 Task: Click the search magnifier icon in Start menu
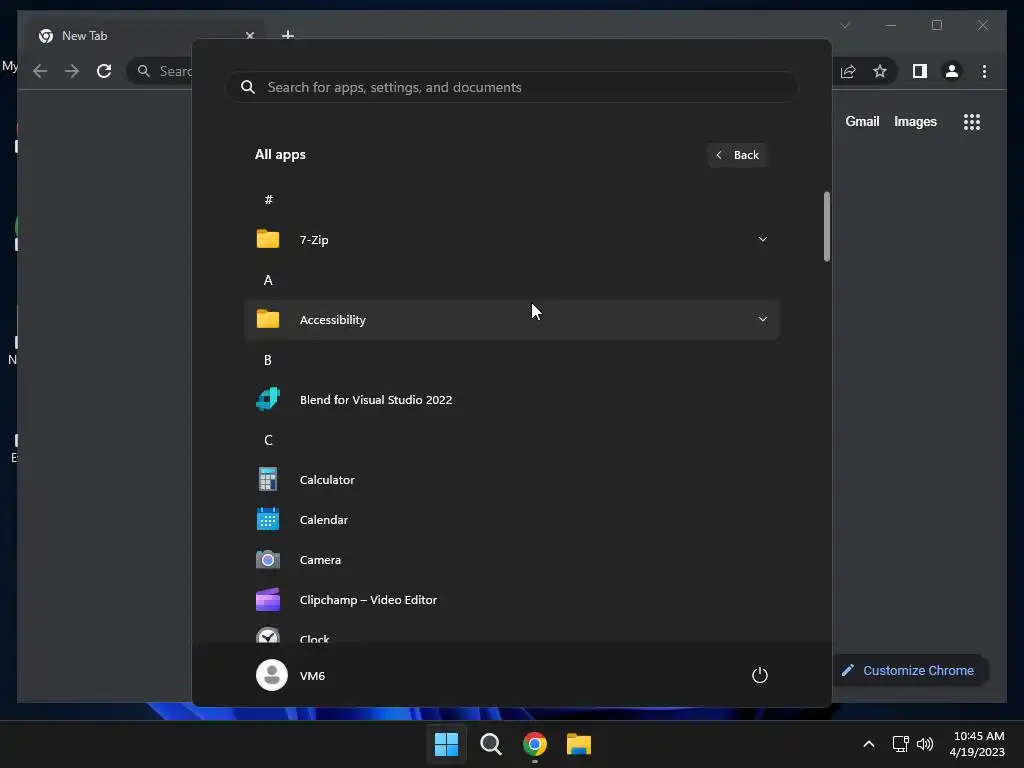coord(248,87)
